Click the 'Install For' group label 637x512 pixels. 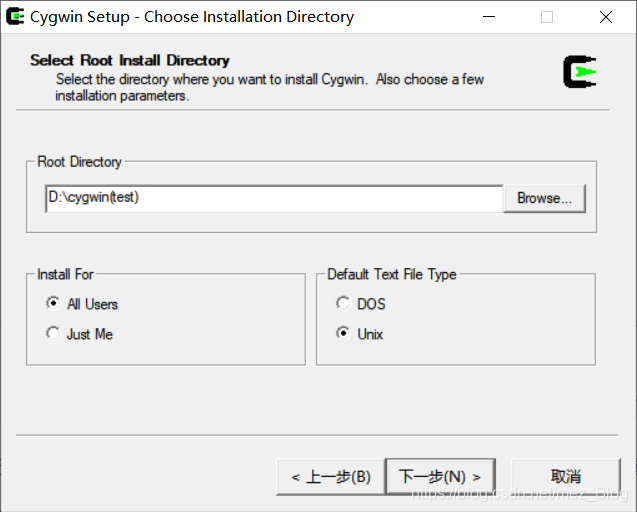tap(65, 274)
